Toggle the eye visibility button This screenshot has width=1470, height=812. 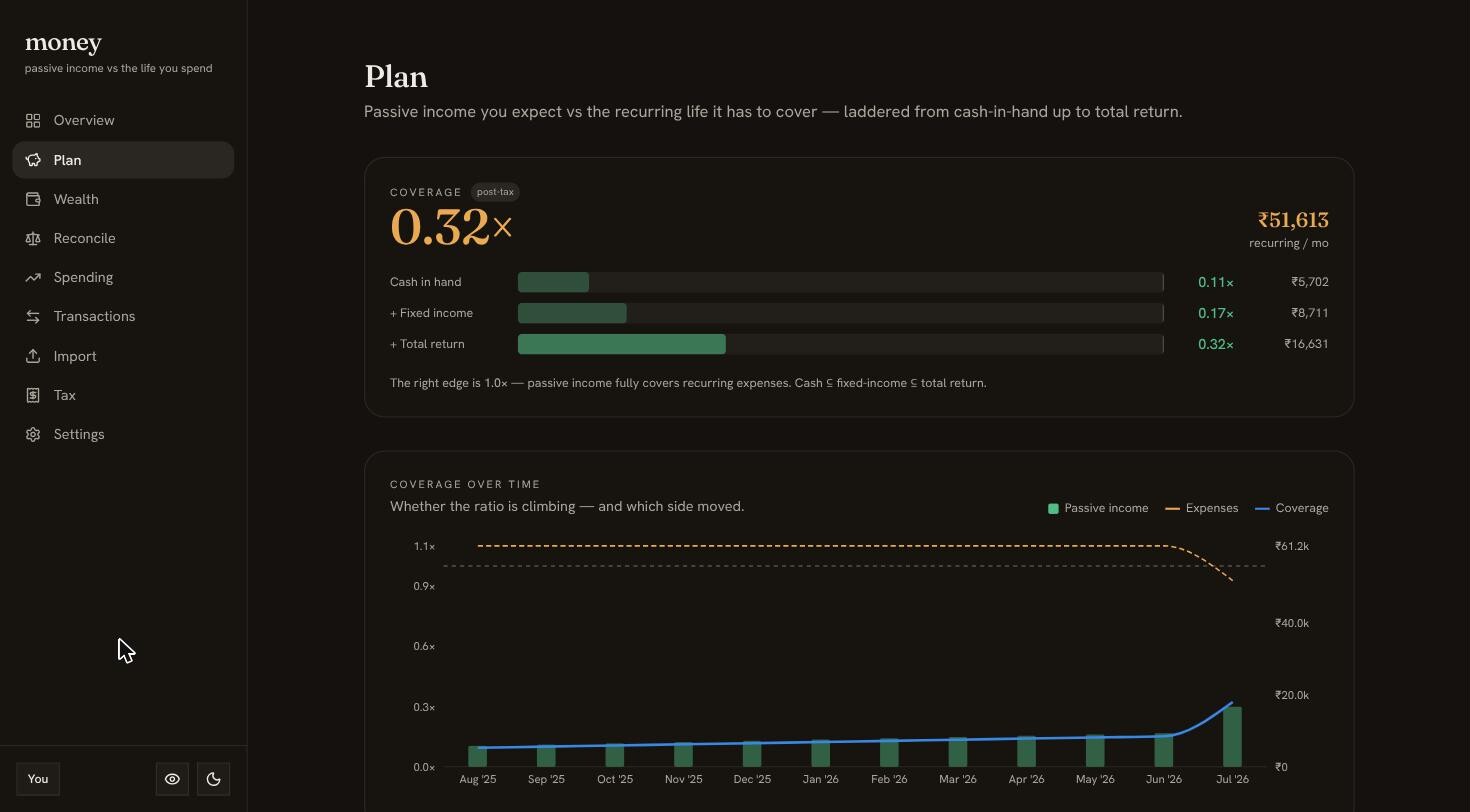172,779
